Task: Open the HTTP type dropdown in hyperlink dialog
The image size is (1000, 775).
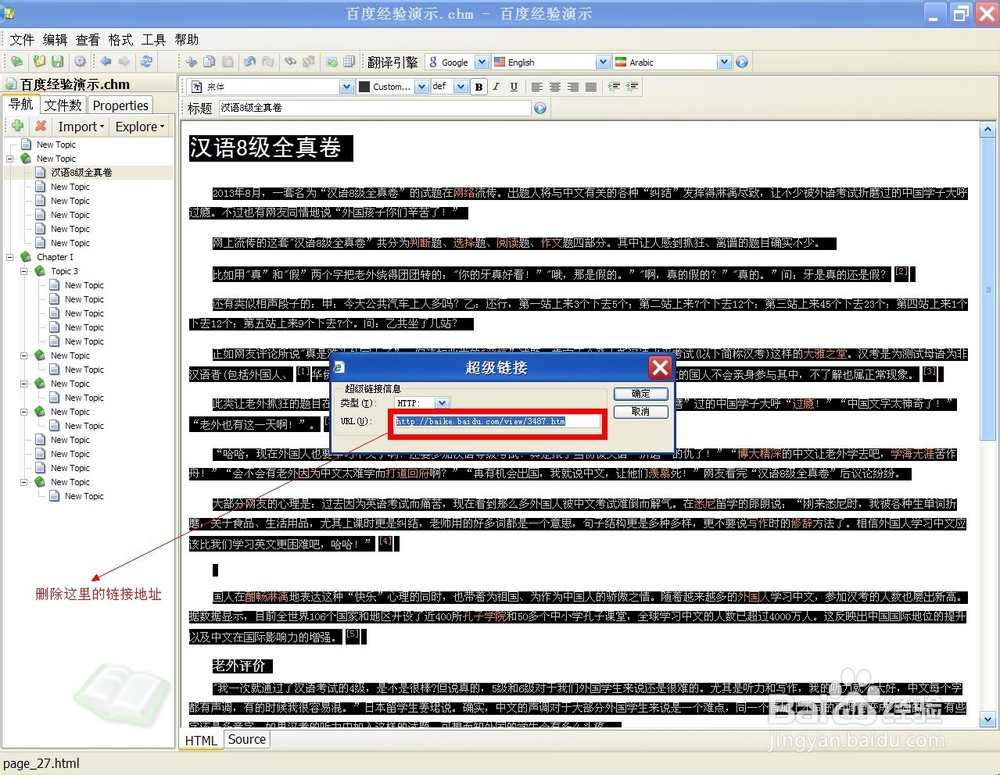Action: coord(442,403)
